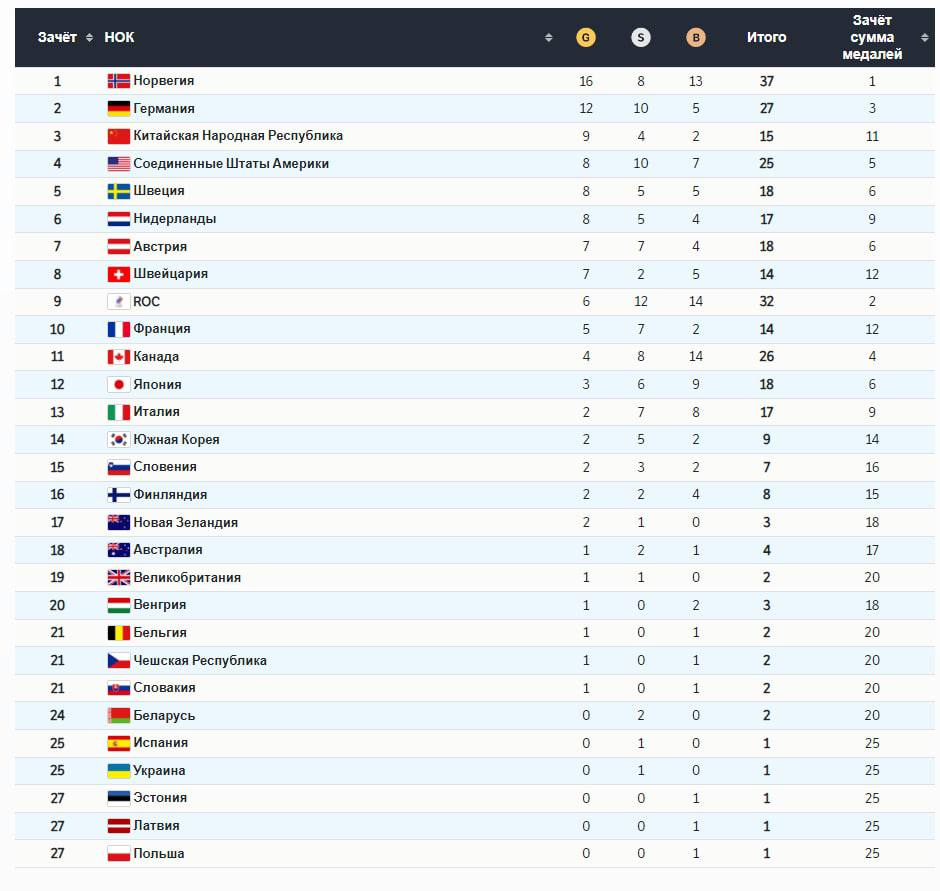Click the bronze medal B icon
Viewport: 940px width, 891px height.
tap(696, 38)
